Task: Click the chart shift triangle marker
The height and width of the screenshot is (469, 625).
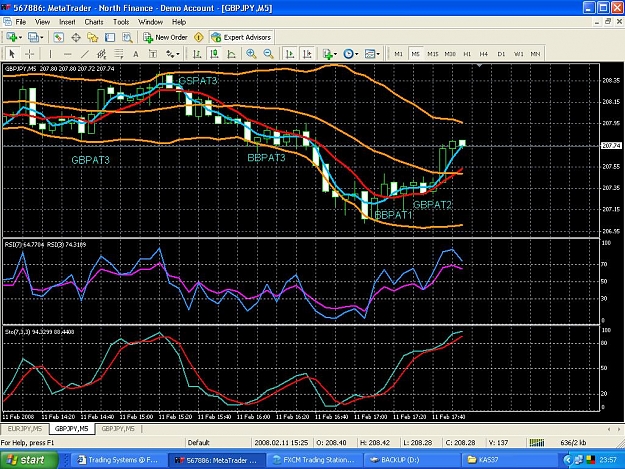Action: coord(480,65)
